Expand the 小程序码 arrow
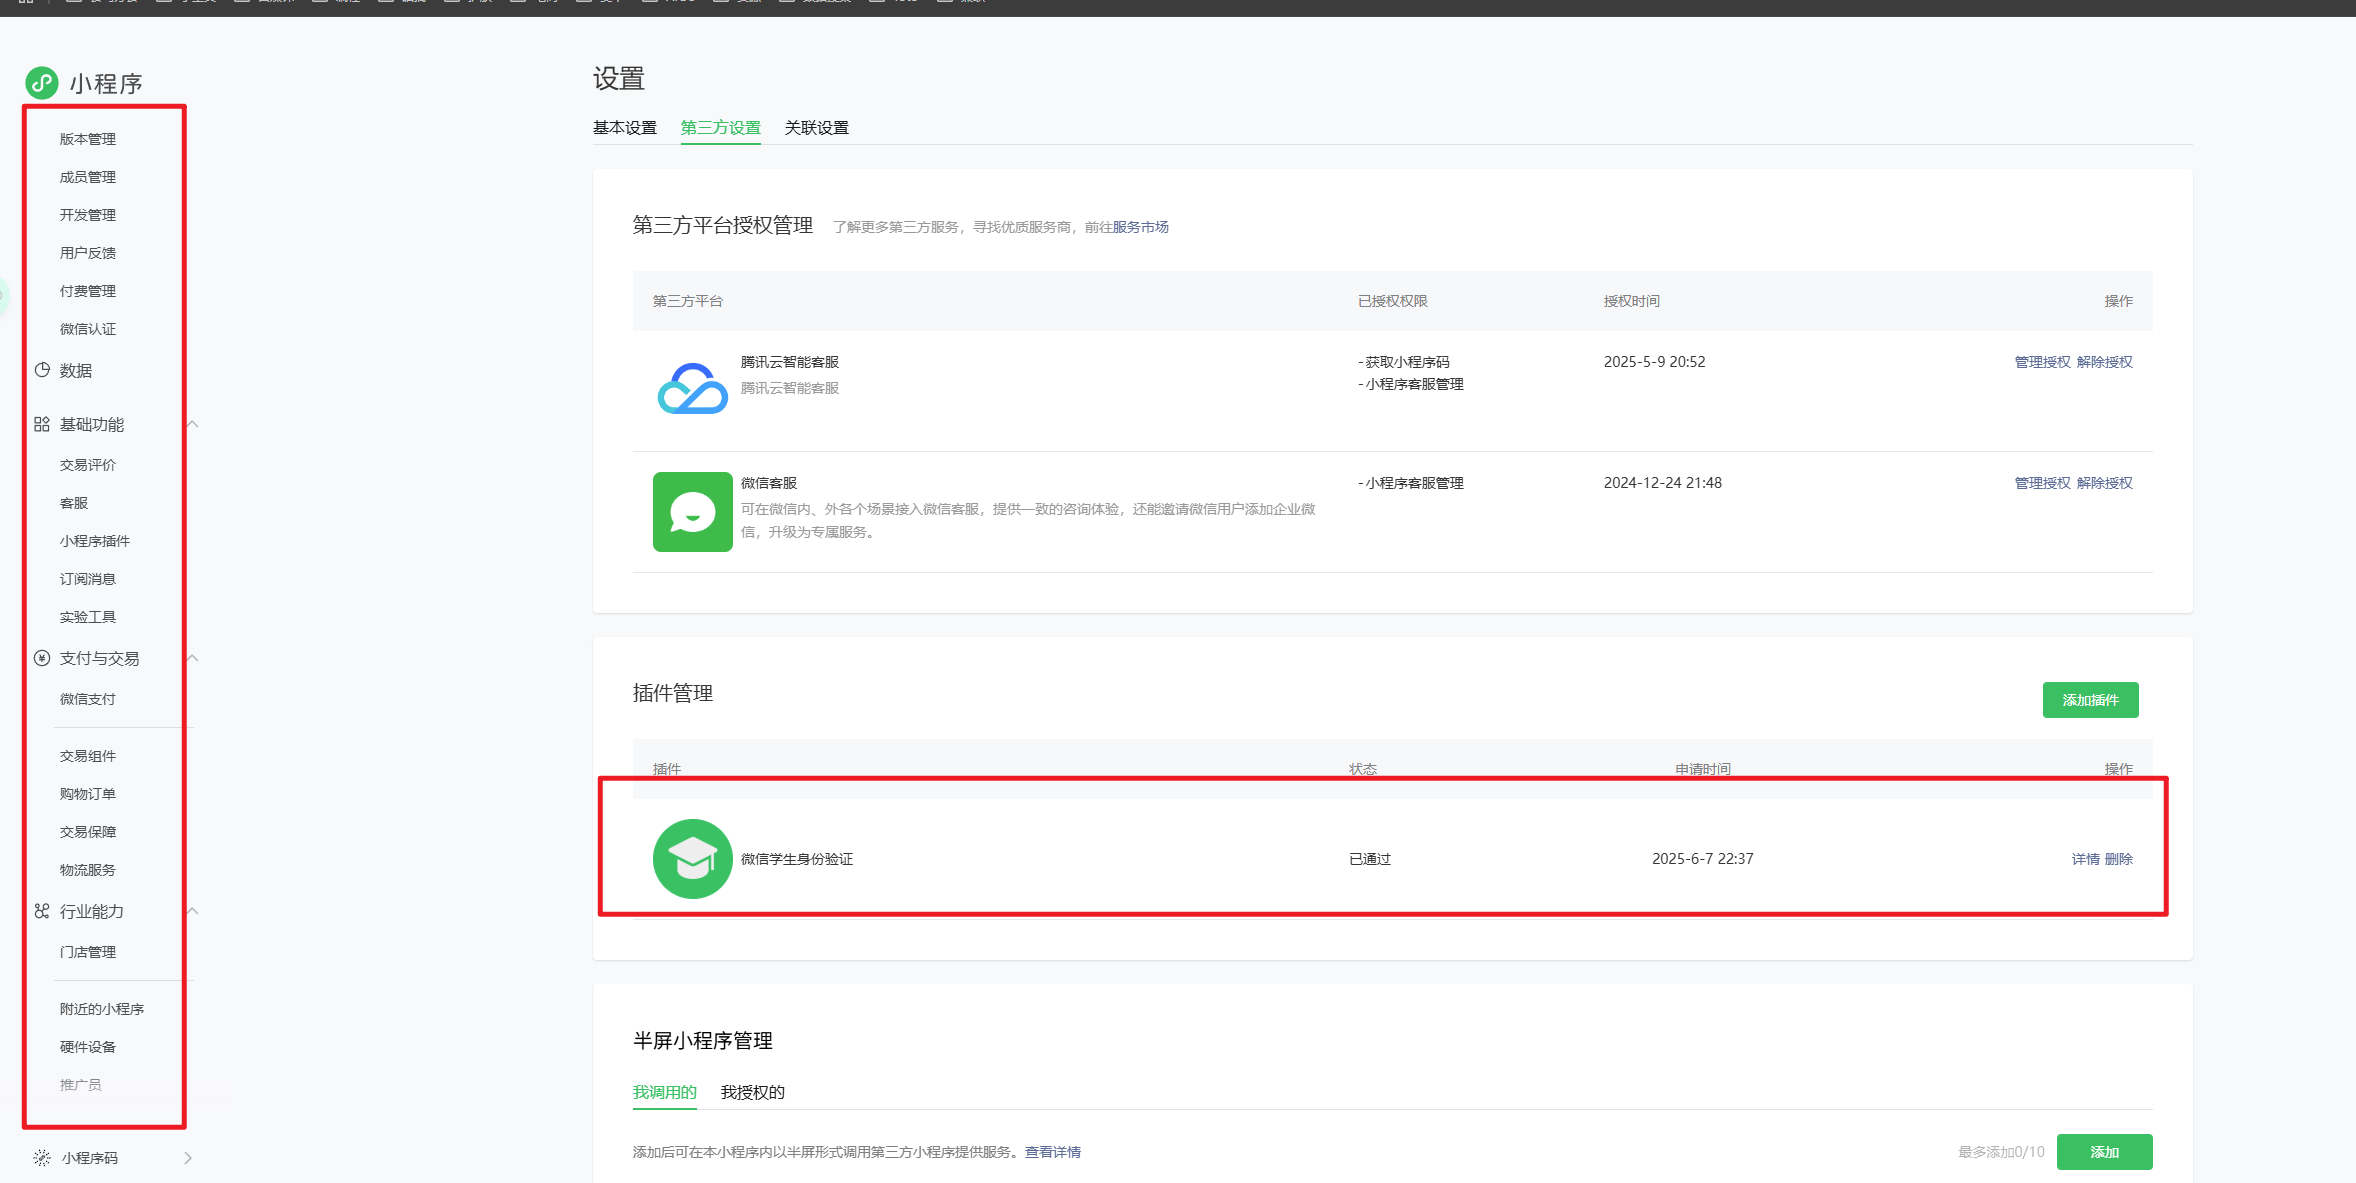This screenshot has width=2356, height=1183. [x=188, y=1157]
